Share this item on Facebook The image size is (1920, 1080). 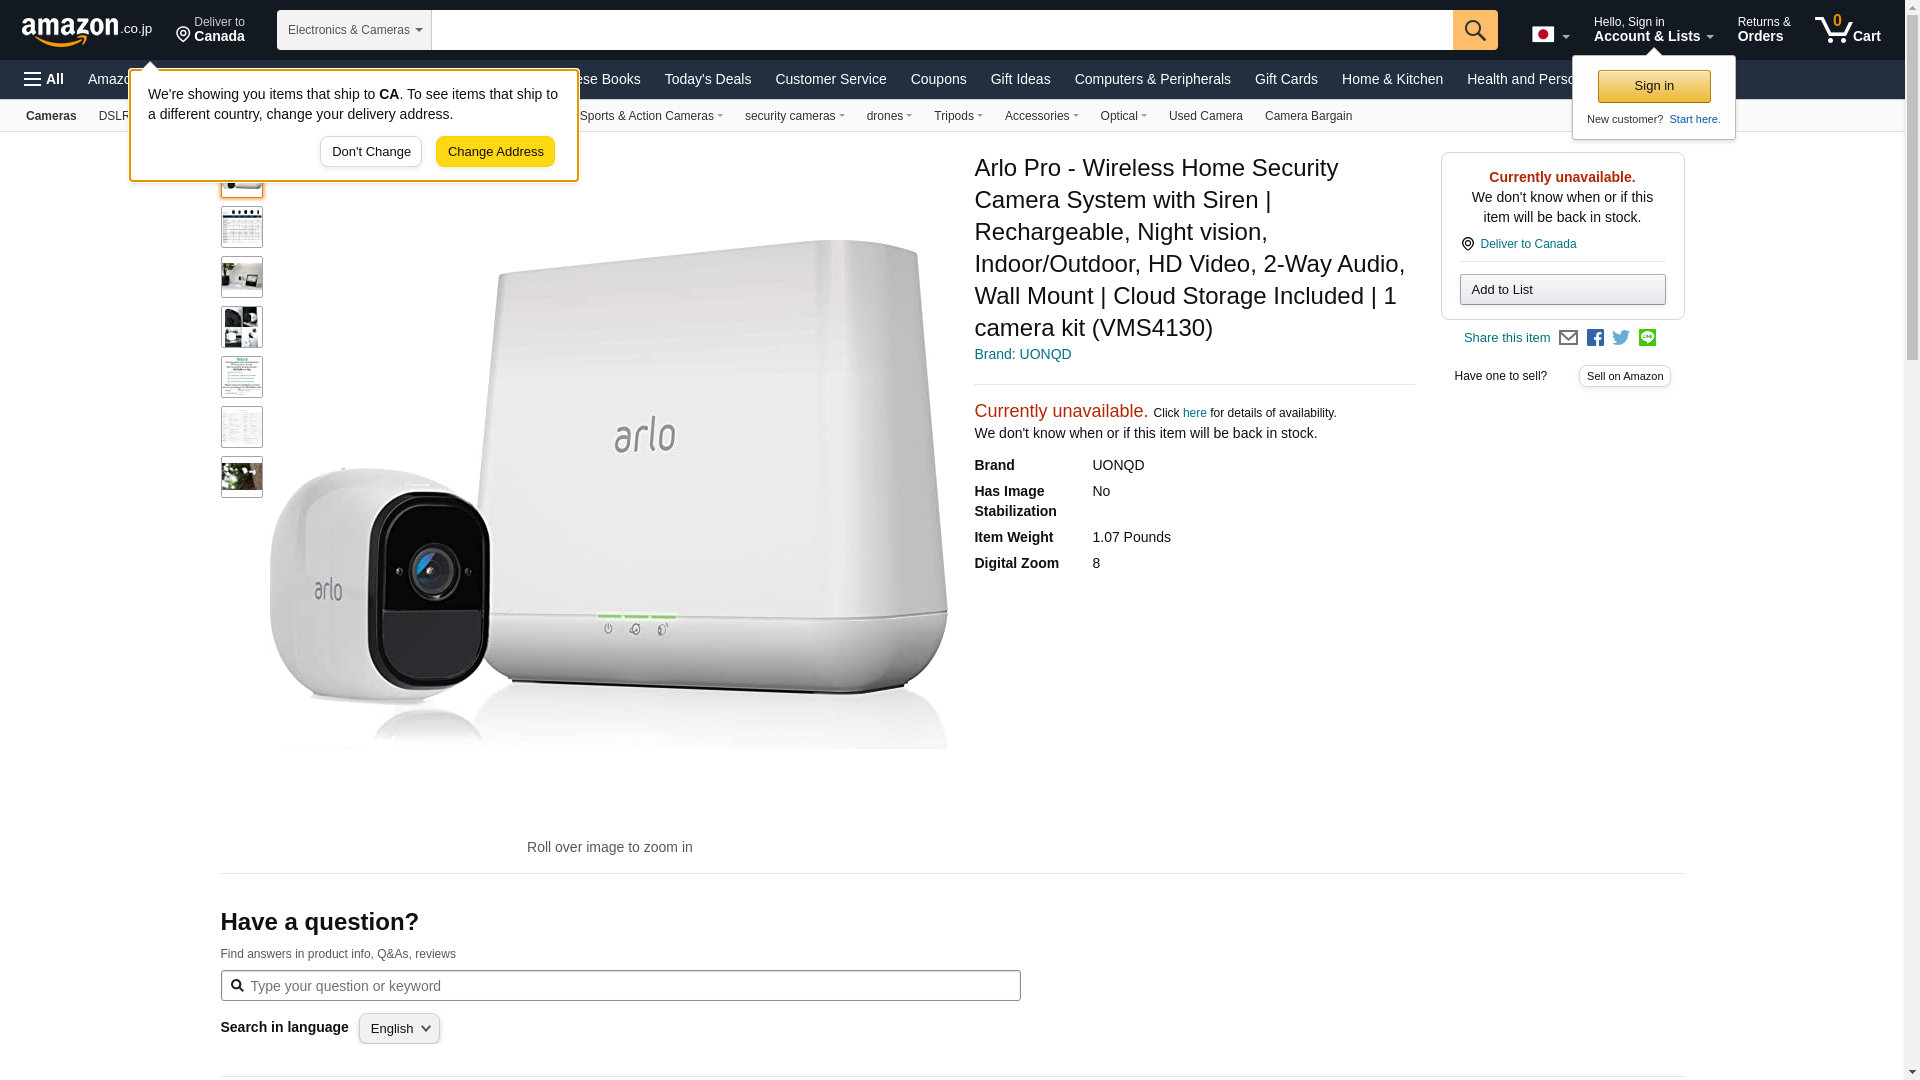pos(1595,338)
